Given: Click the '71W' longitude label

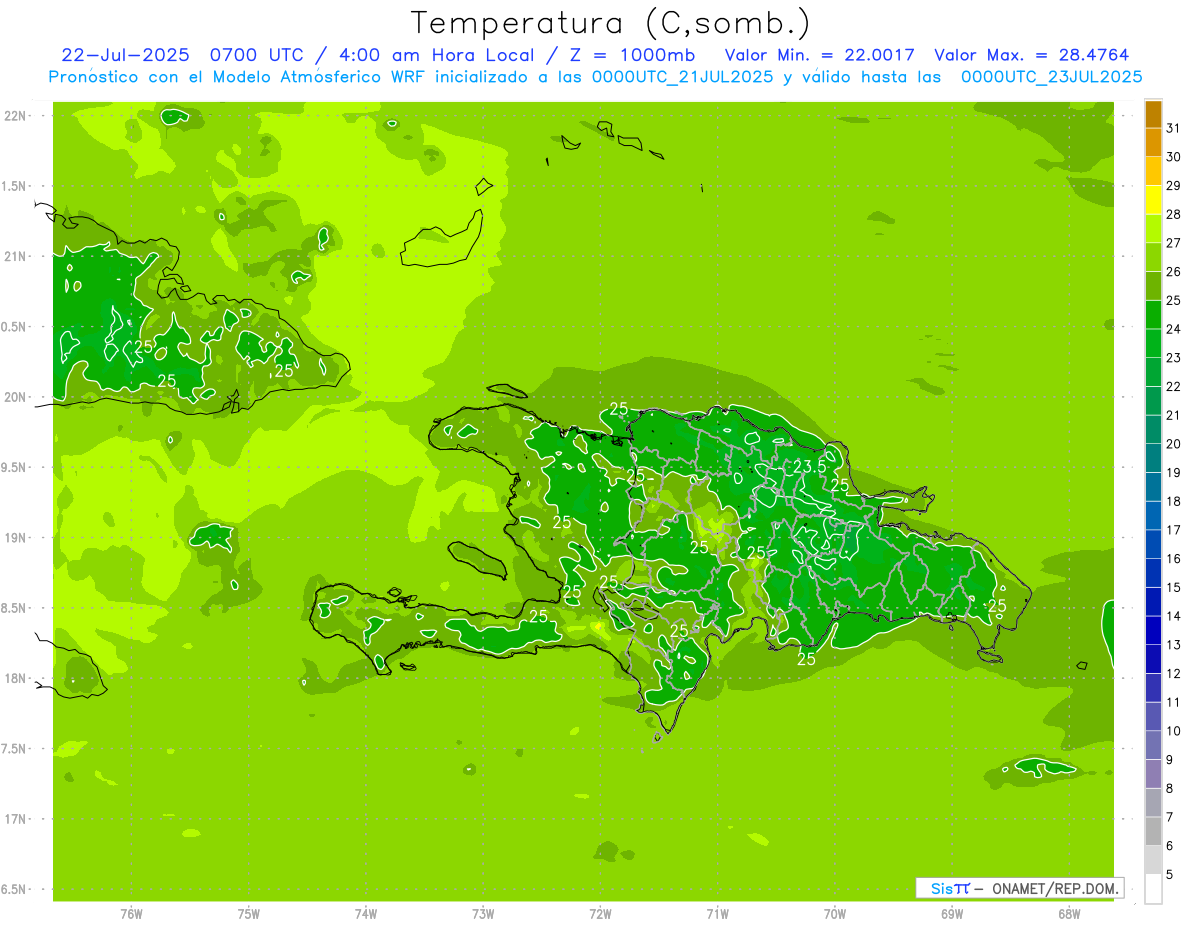Looking at the screenshot, I should (717, 914).
